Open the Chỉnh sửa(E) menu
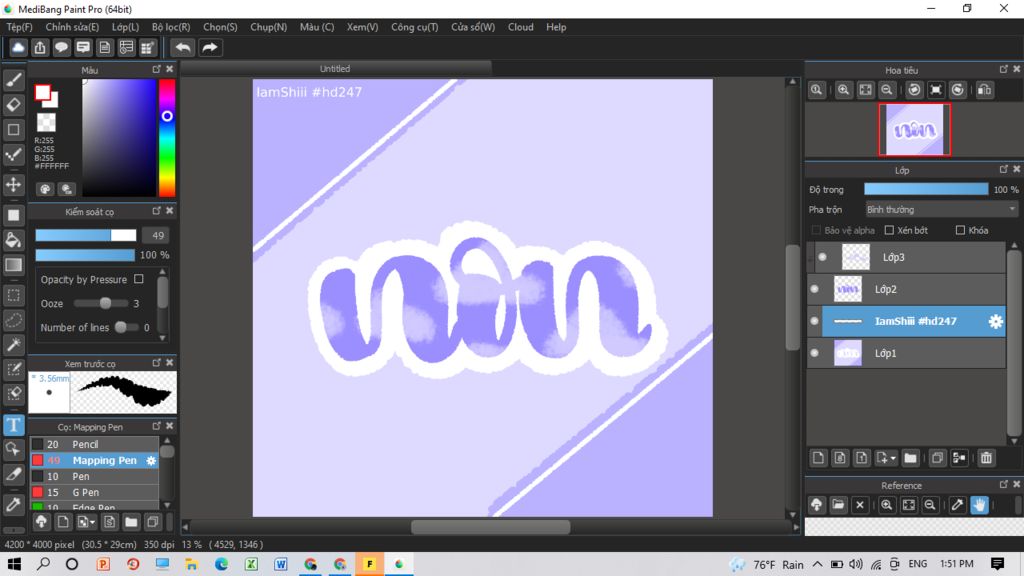Viewport: 1024px width, 576px height. click(72, 27)
